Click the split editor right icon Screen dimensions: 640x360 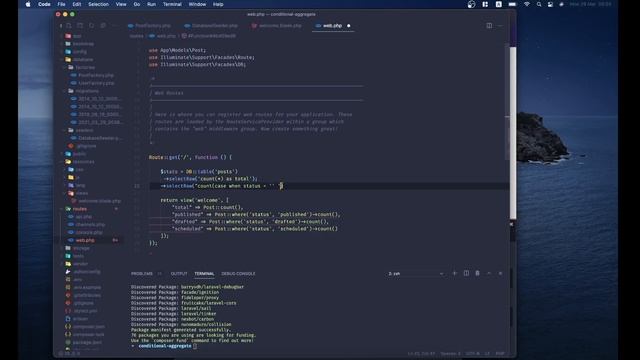point(489,26)
